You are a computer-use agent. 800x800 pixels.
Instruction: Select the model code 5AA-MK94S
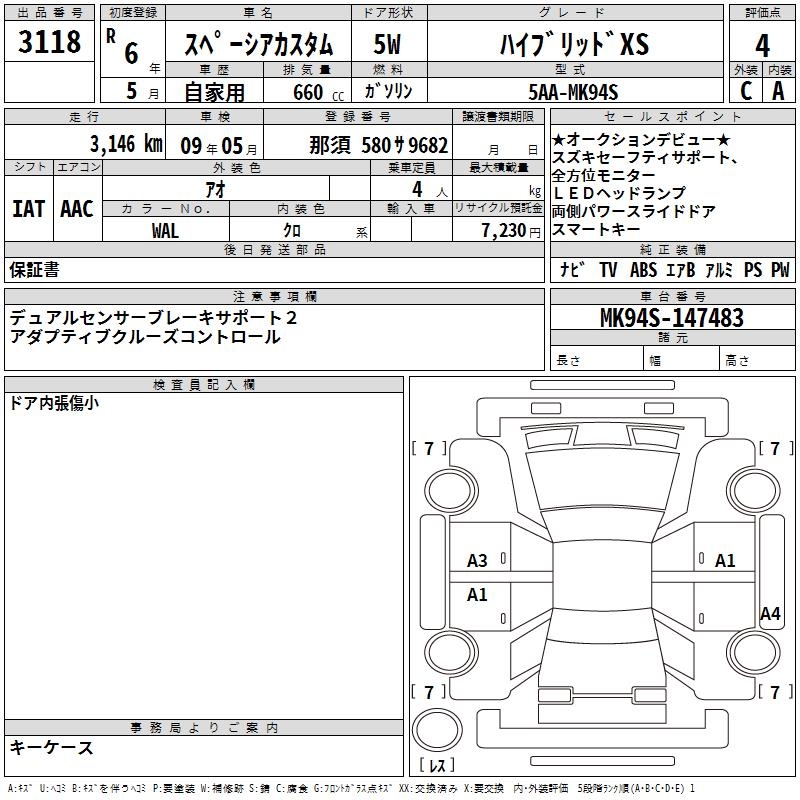coord(573,92)
